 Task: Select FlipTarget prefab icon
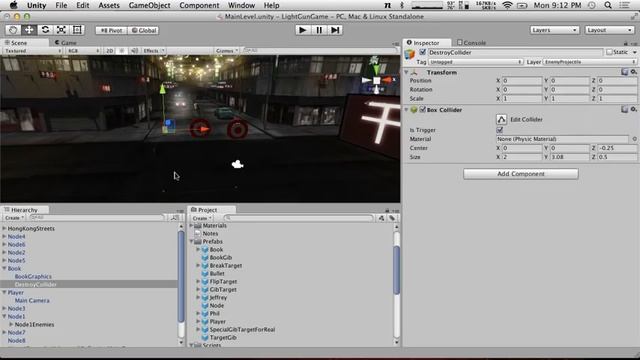point(205,282)
